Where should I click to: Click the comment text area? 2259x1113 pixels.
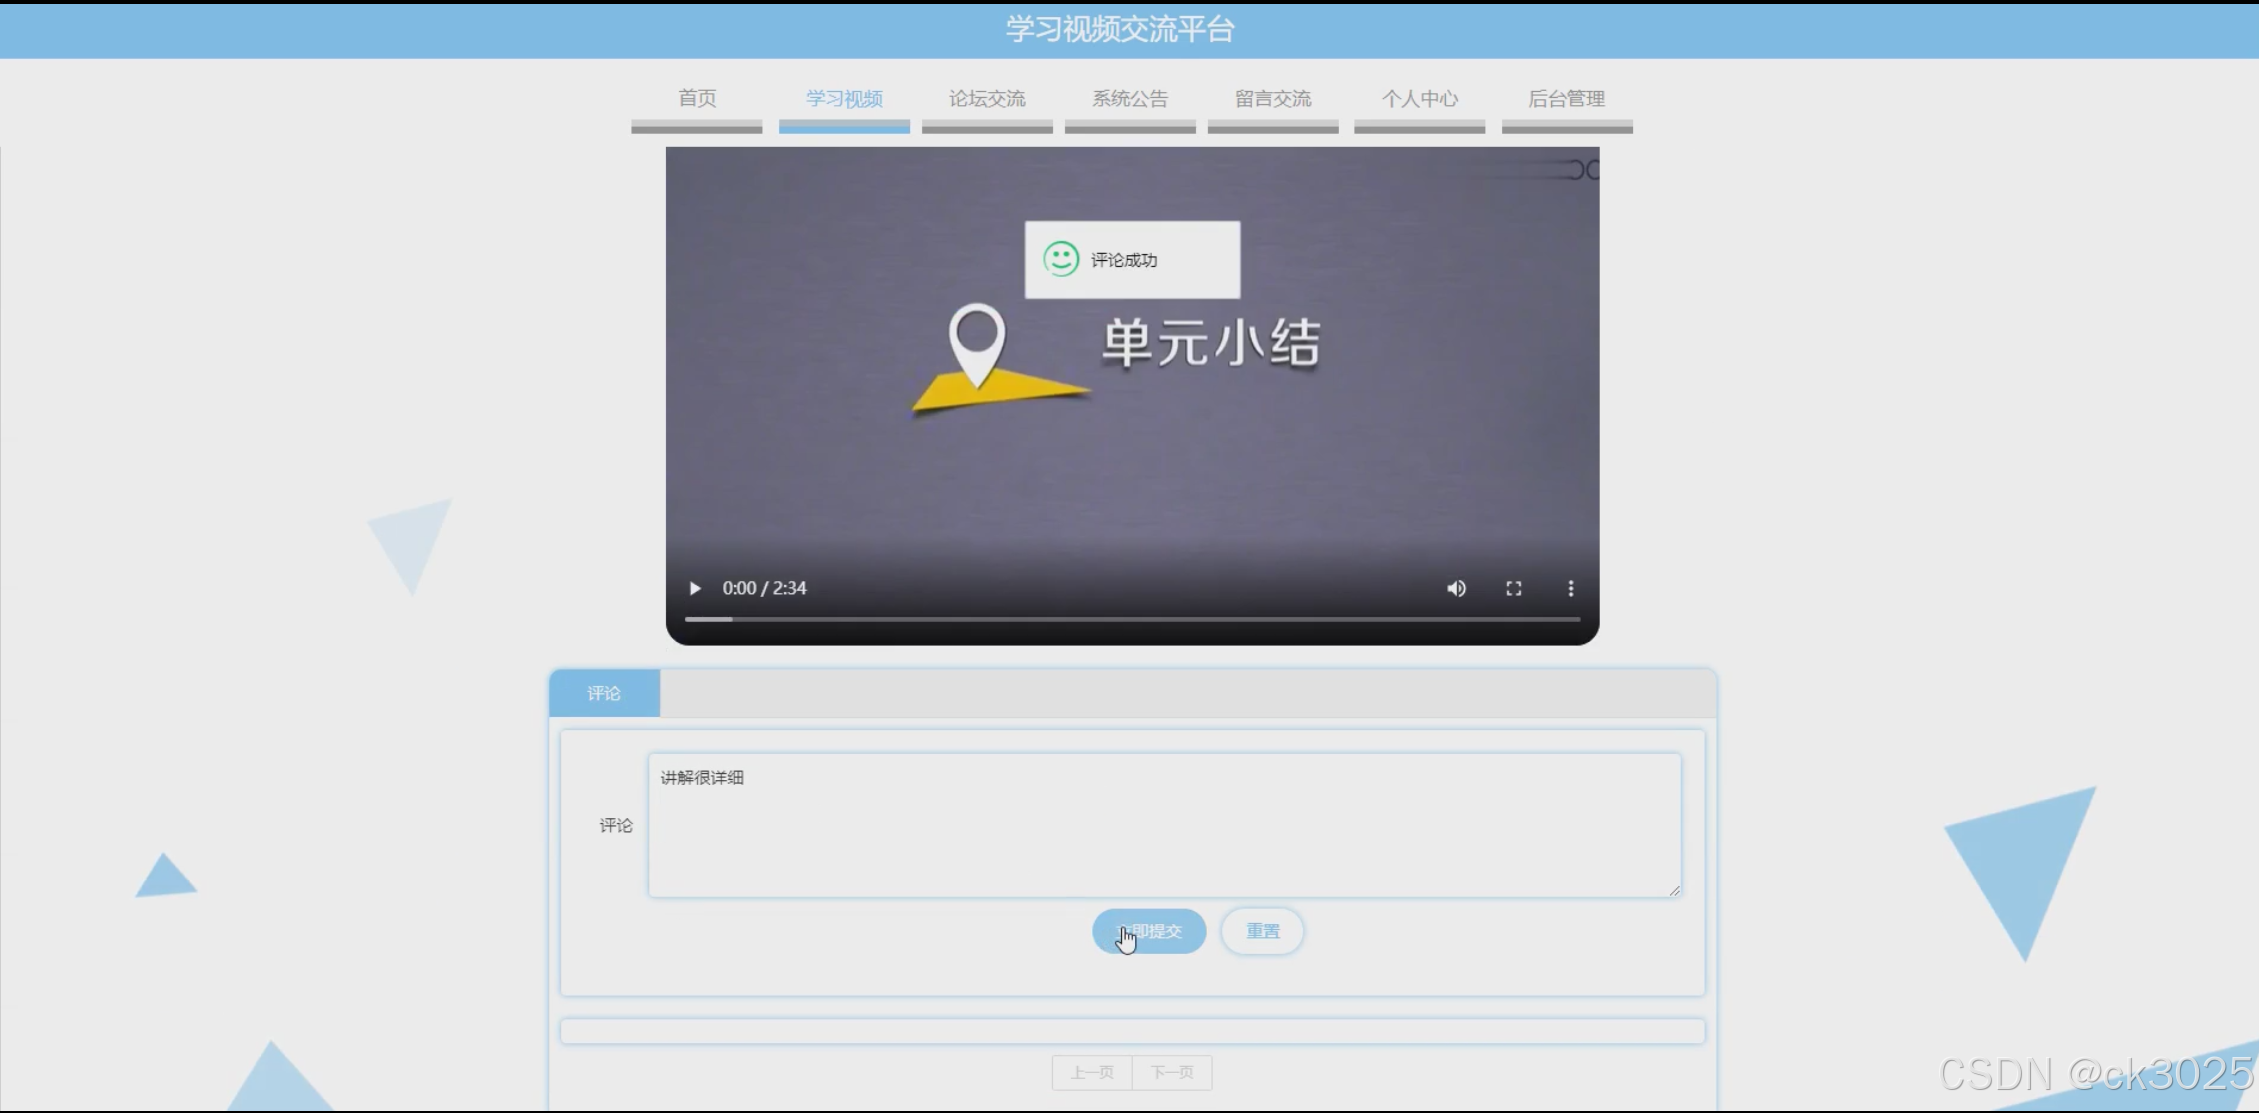point(1164,825)
